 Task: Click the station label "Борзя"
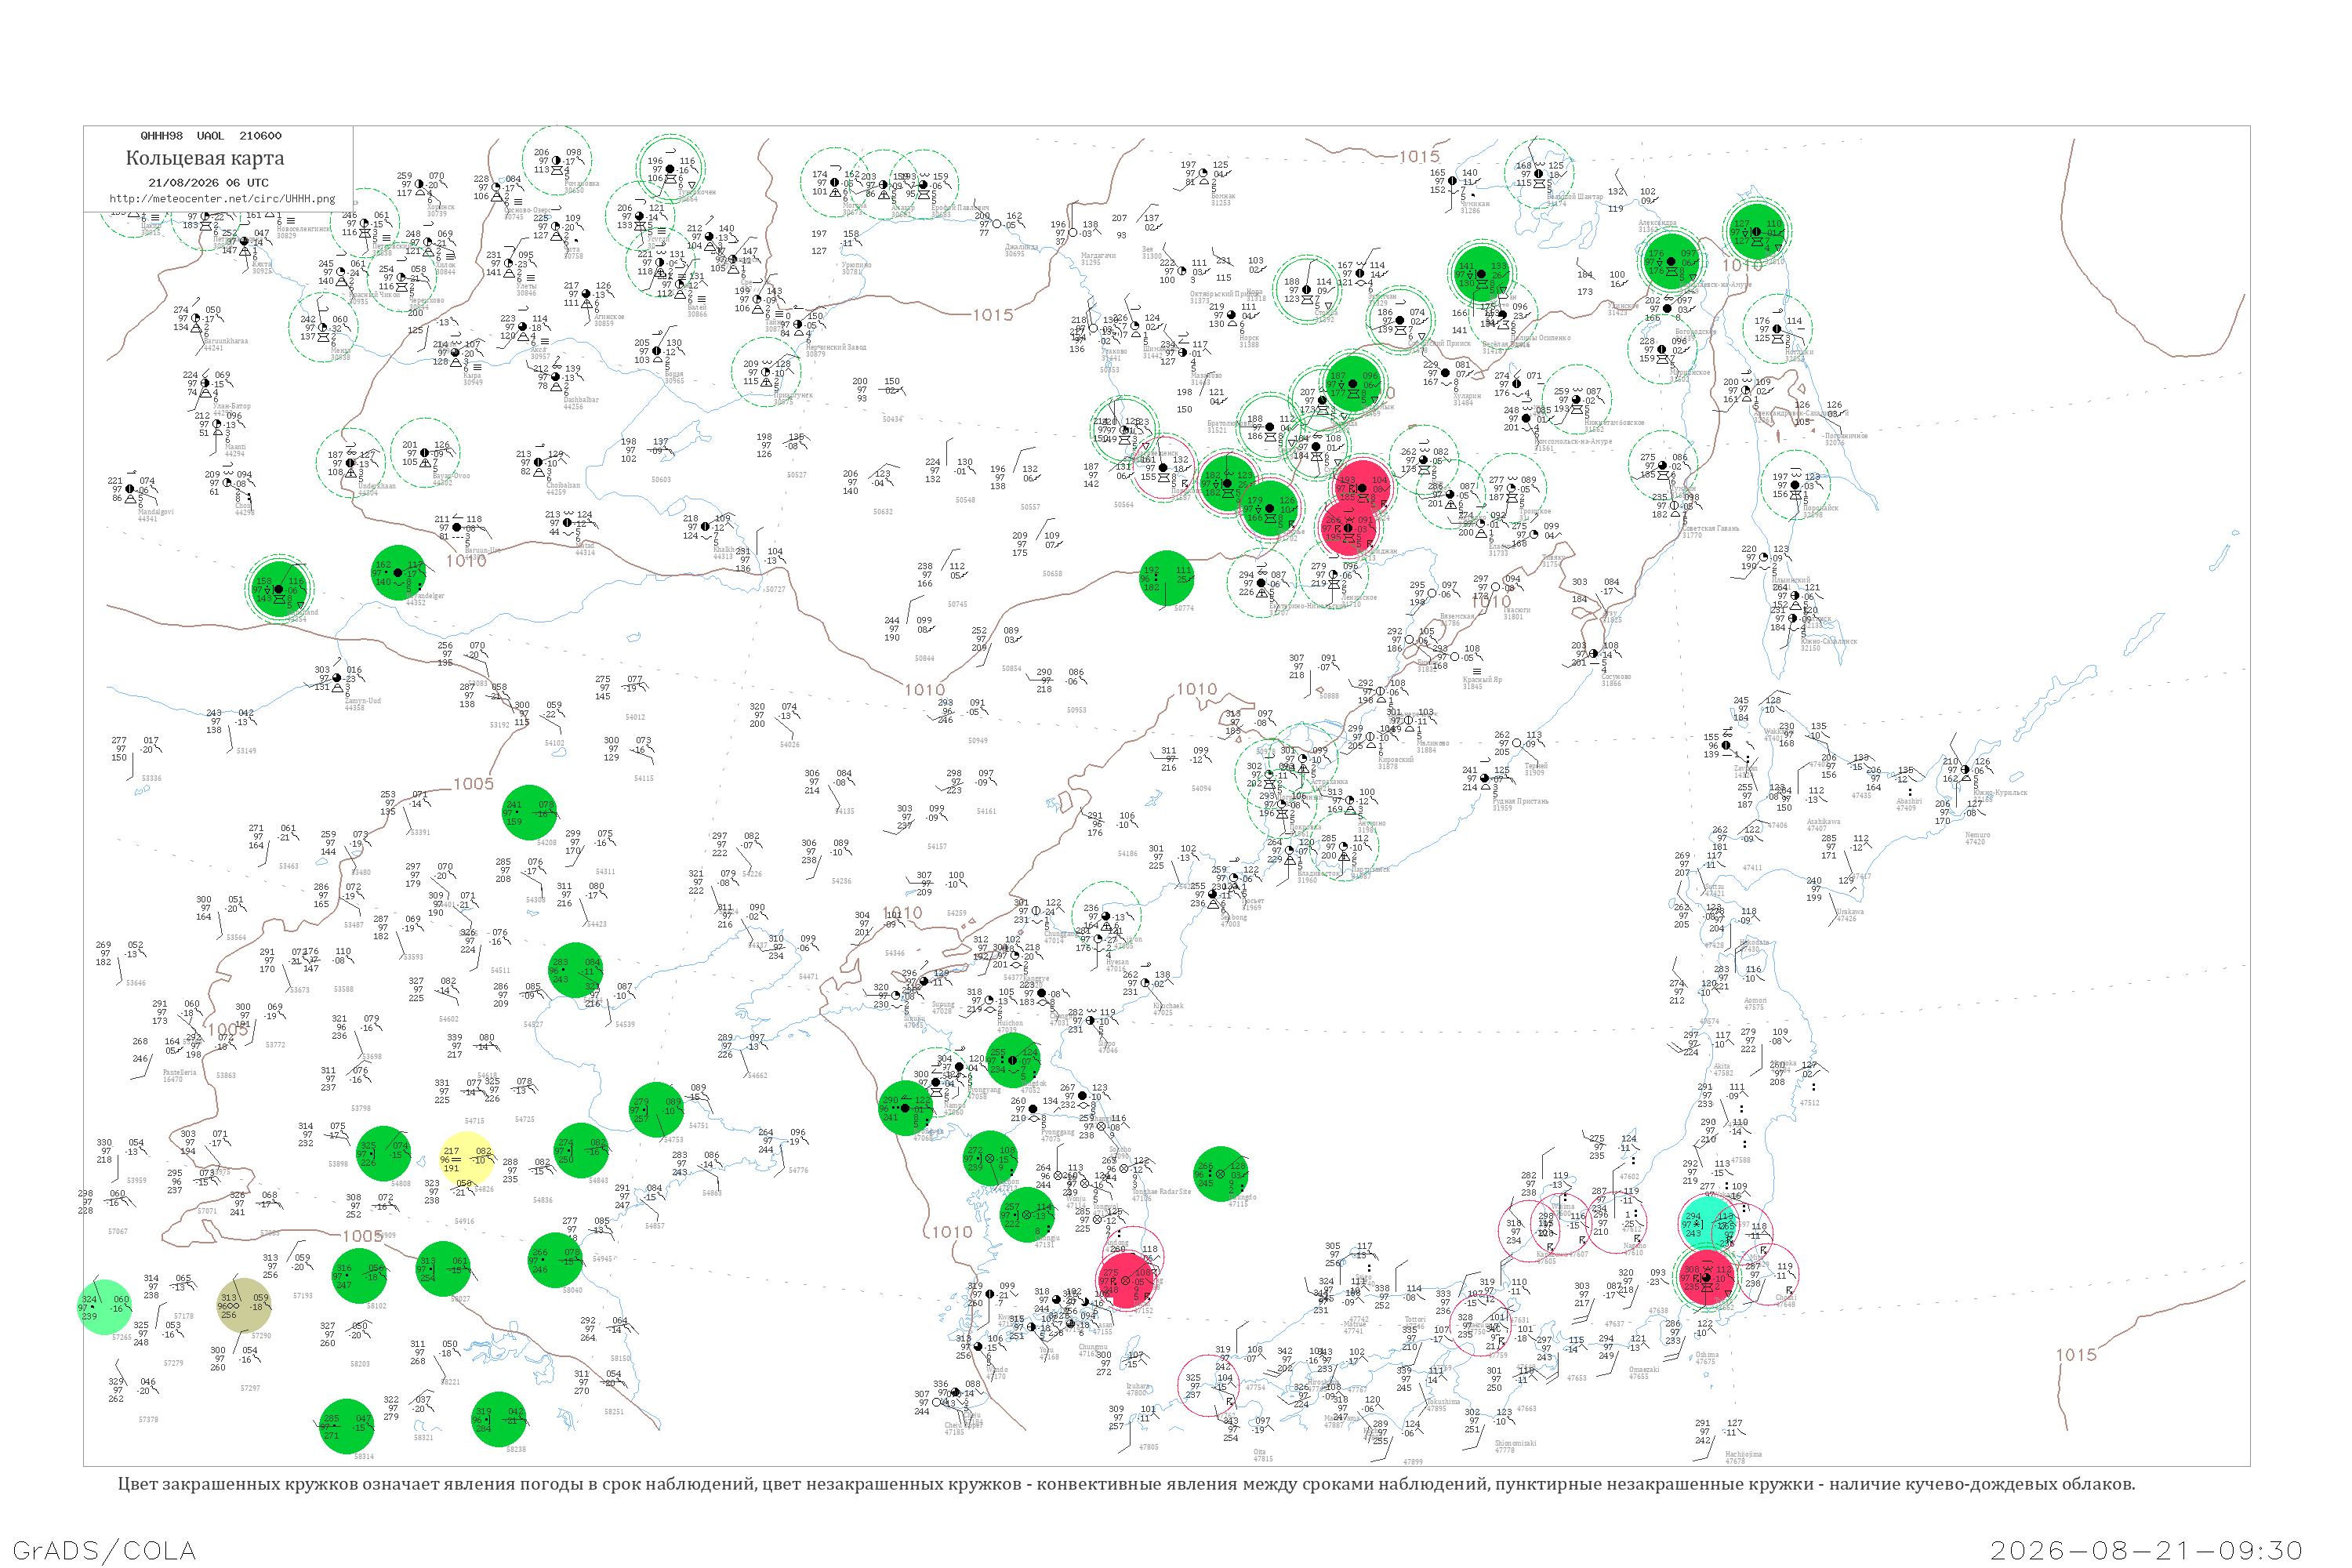click(x=674, y=374)
